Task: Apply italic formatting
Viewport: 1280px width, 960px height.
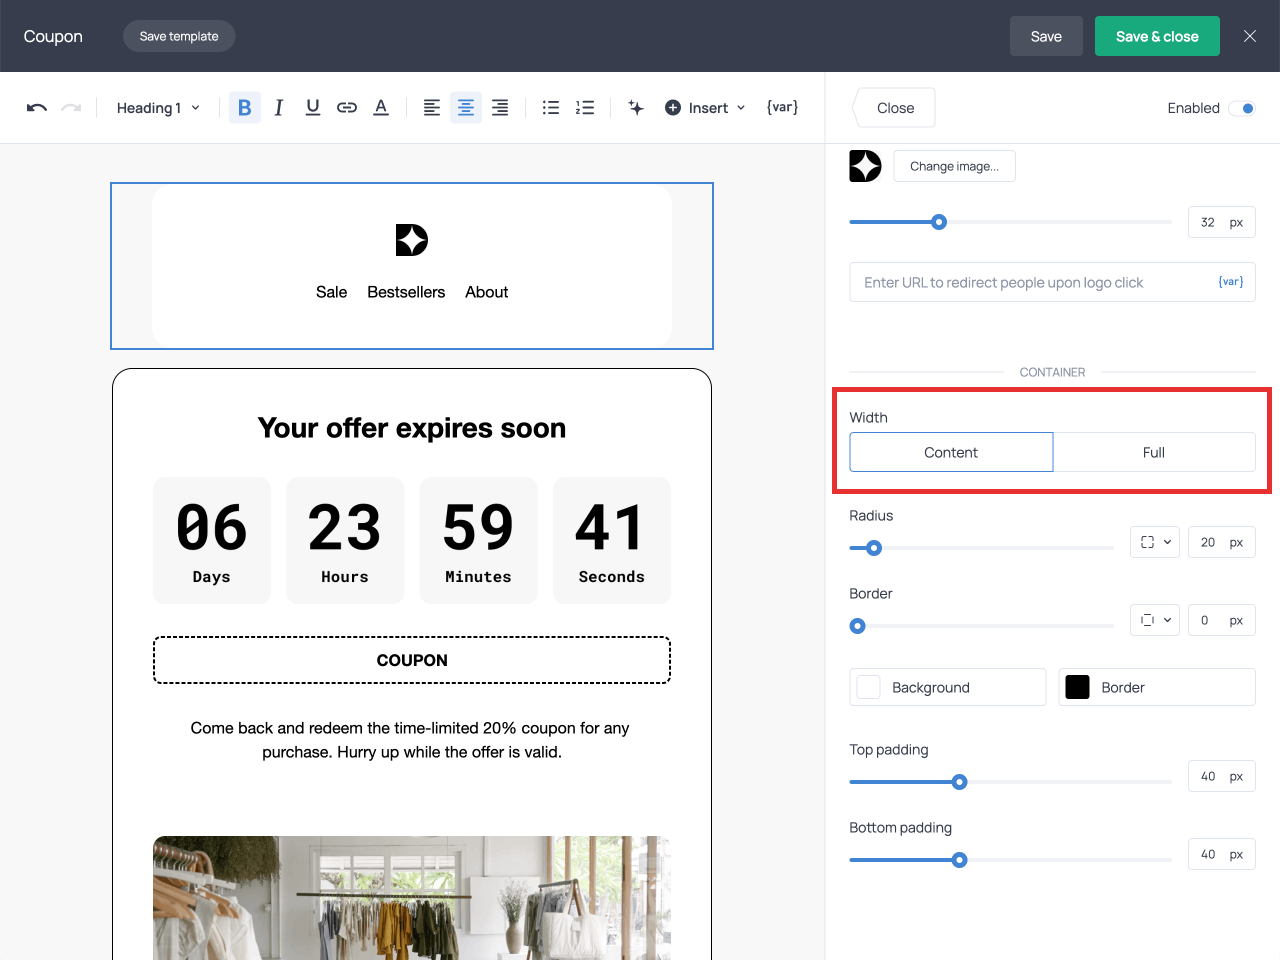Action: pos(279,108)
